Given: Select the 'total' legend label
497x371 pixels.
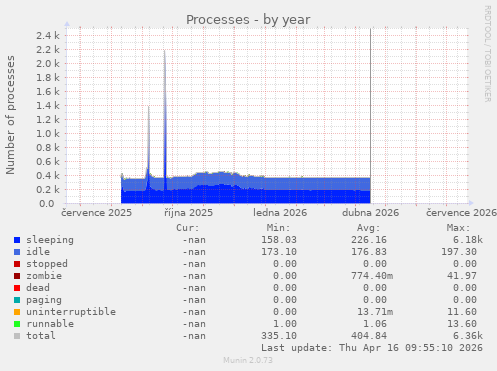Looking at the screenshot, I should pos(41,336).
